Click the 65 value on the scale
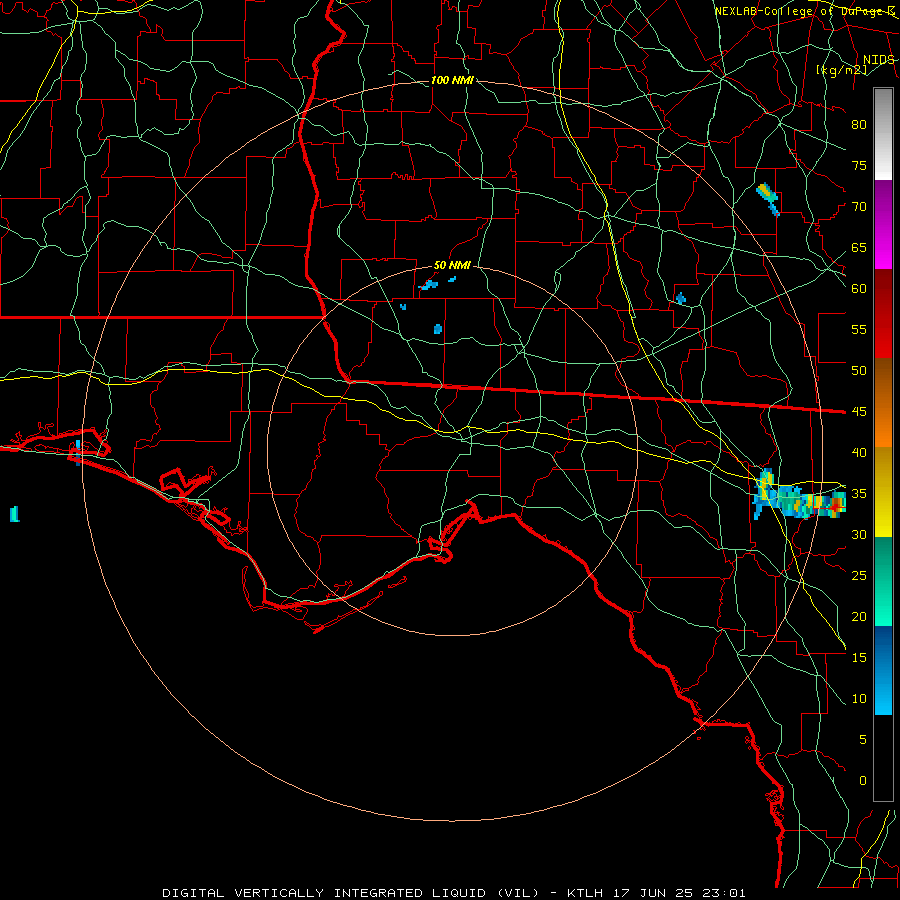 (x=859, y=248)
